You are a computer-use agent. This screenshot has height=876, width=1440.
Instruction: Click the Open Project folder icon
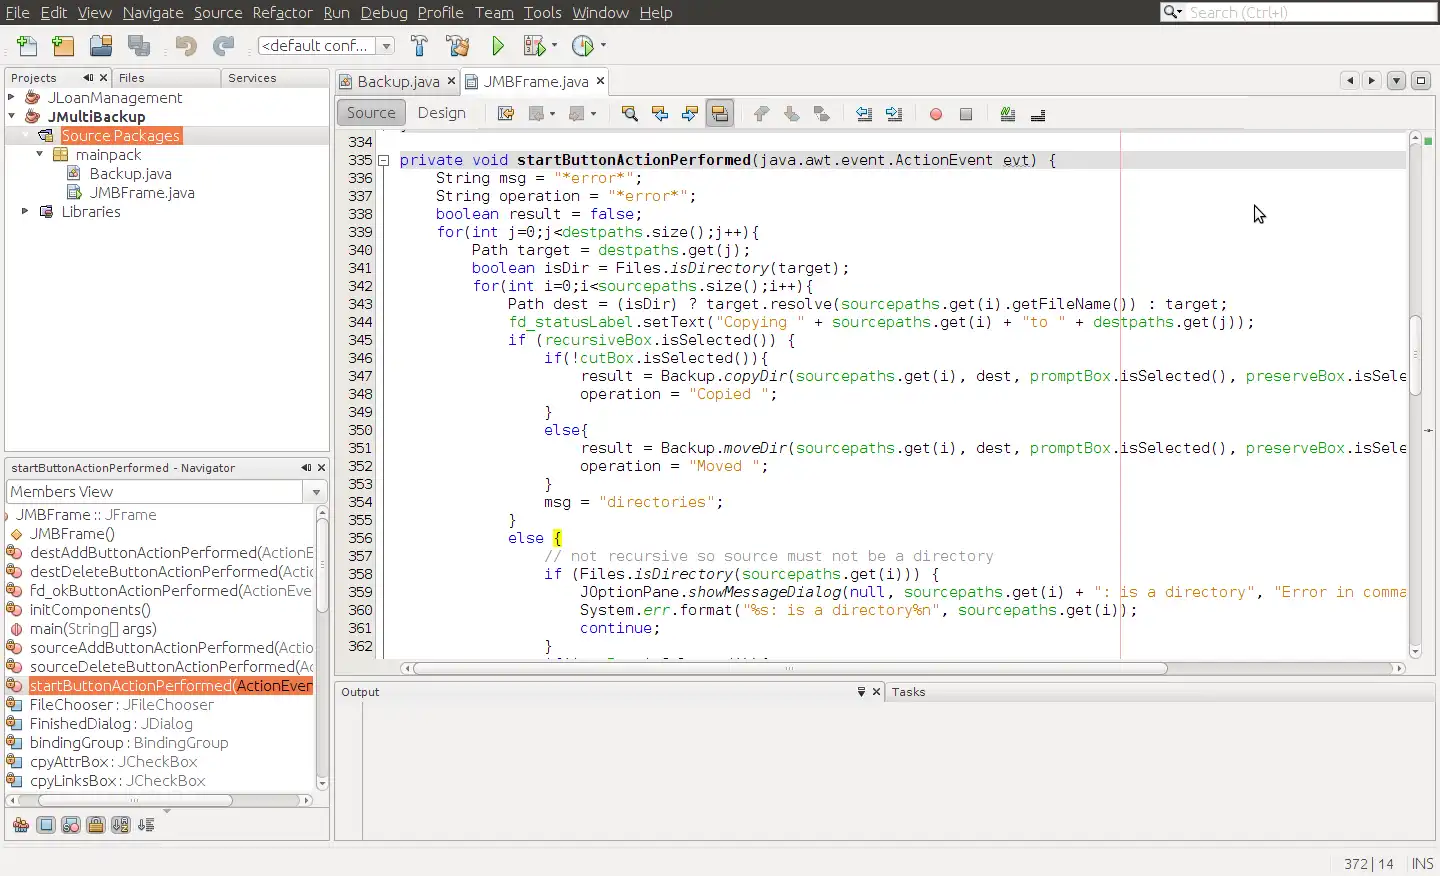click(x=101, y=46)
